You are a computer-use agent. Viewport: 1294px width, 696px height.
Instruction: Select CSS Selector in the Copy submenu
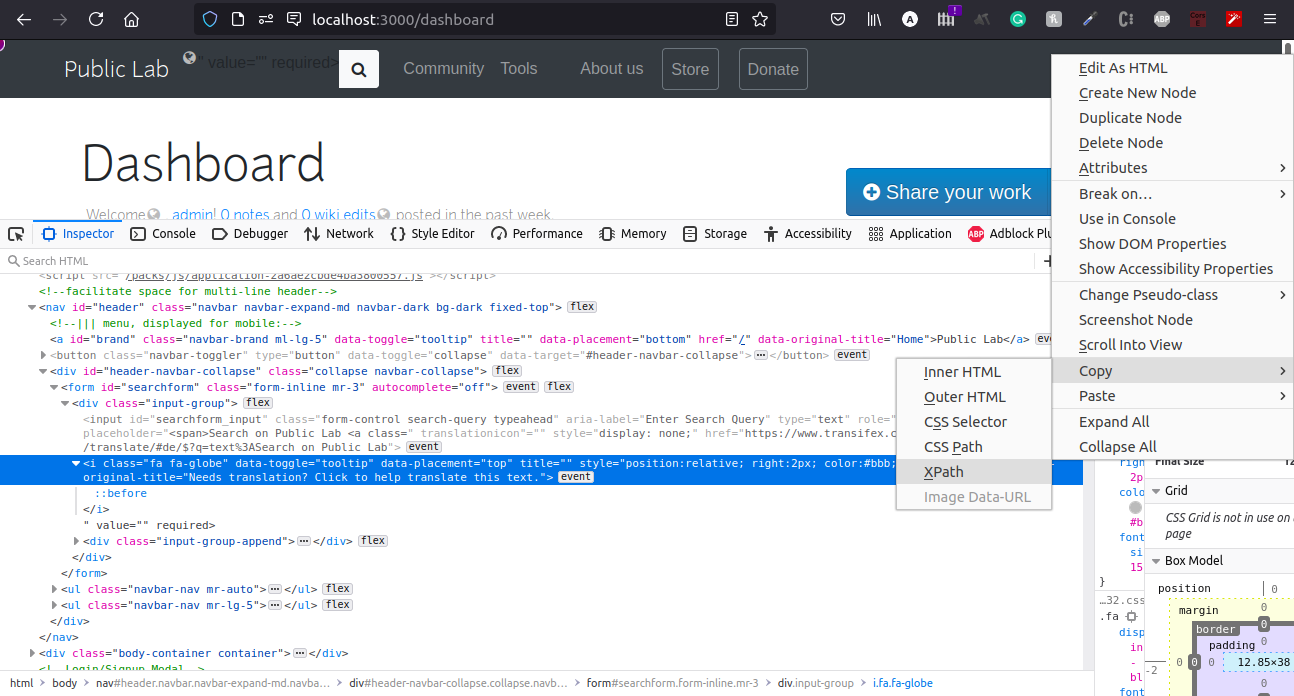(x=974, y=422)
